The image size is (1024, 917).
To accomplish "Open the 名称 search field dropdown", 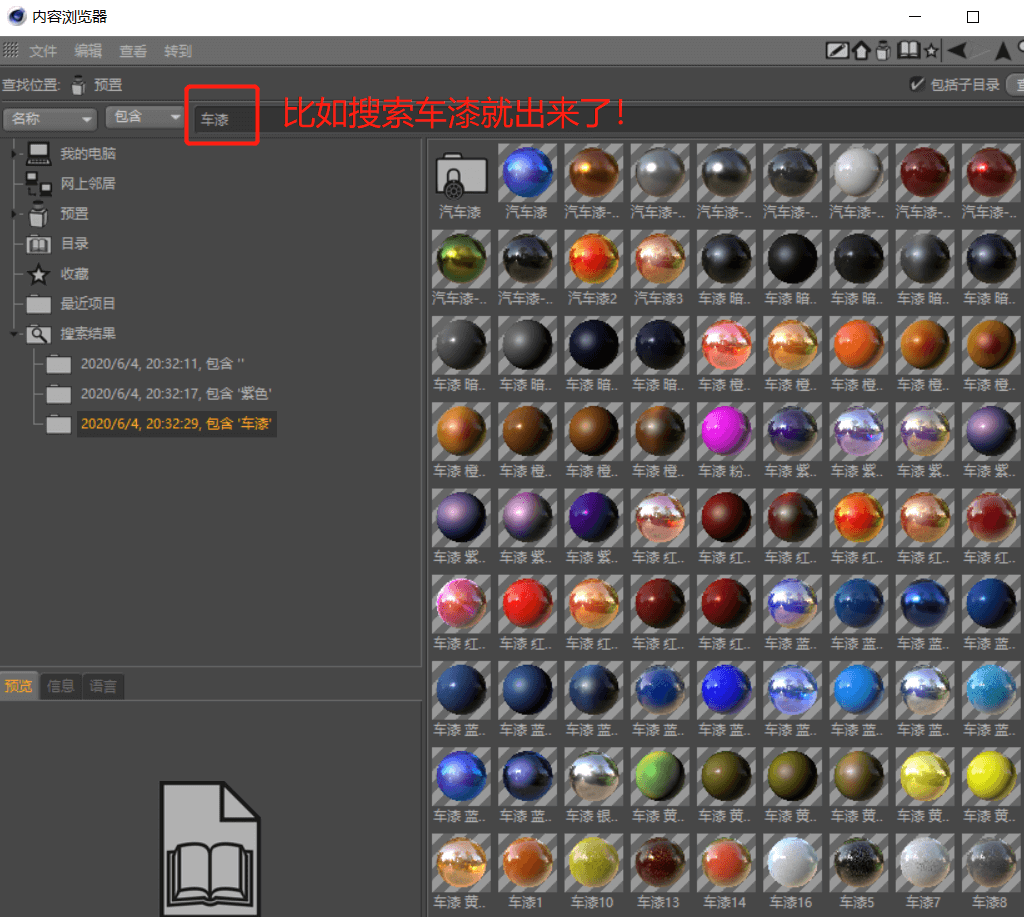I will point(50,118).
